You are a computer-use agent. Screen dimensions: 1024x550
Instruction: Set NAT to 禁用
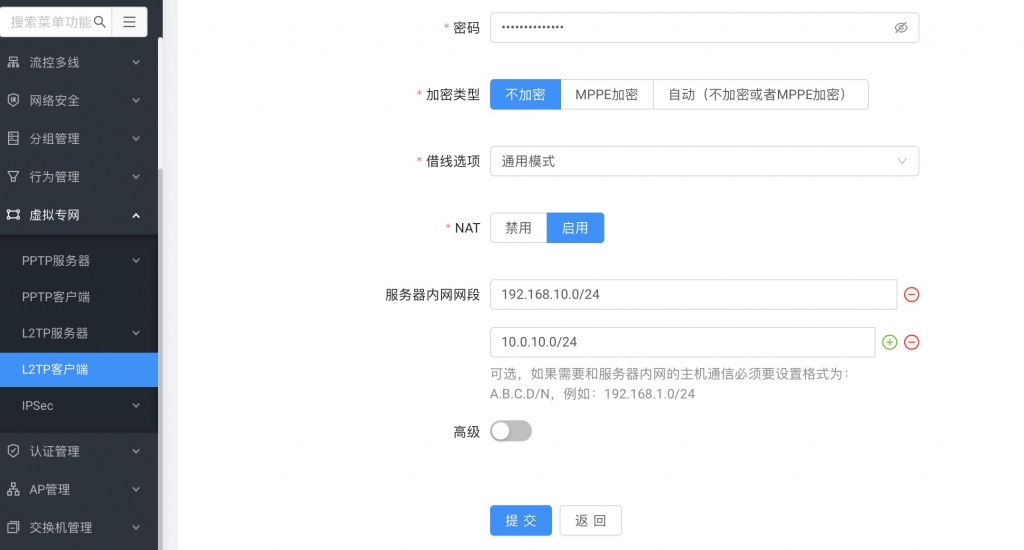point(519,228)
